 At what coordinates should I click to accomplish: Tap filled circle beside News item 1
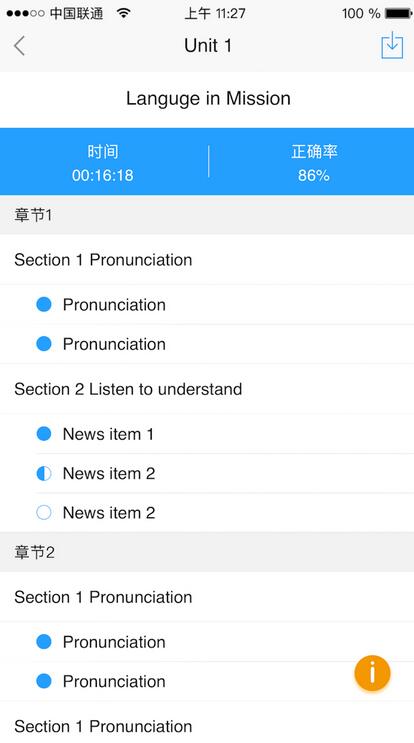click(x=44, y=434)
